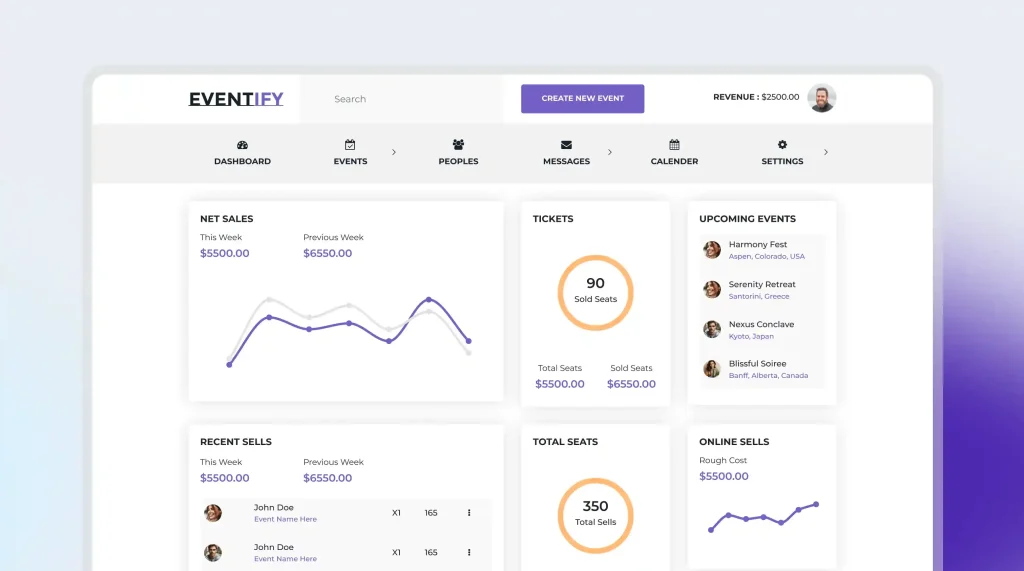The width and height of the screenshot is (1024, 571).
Task: Expand the Settings submenu chevron
Action: click(826, 152)
